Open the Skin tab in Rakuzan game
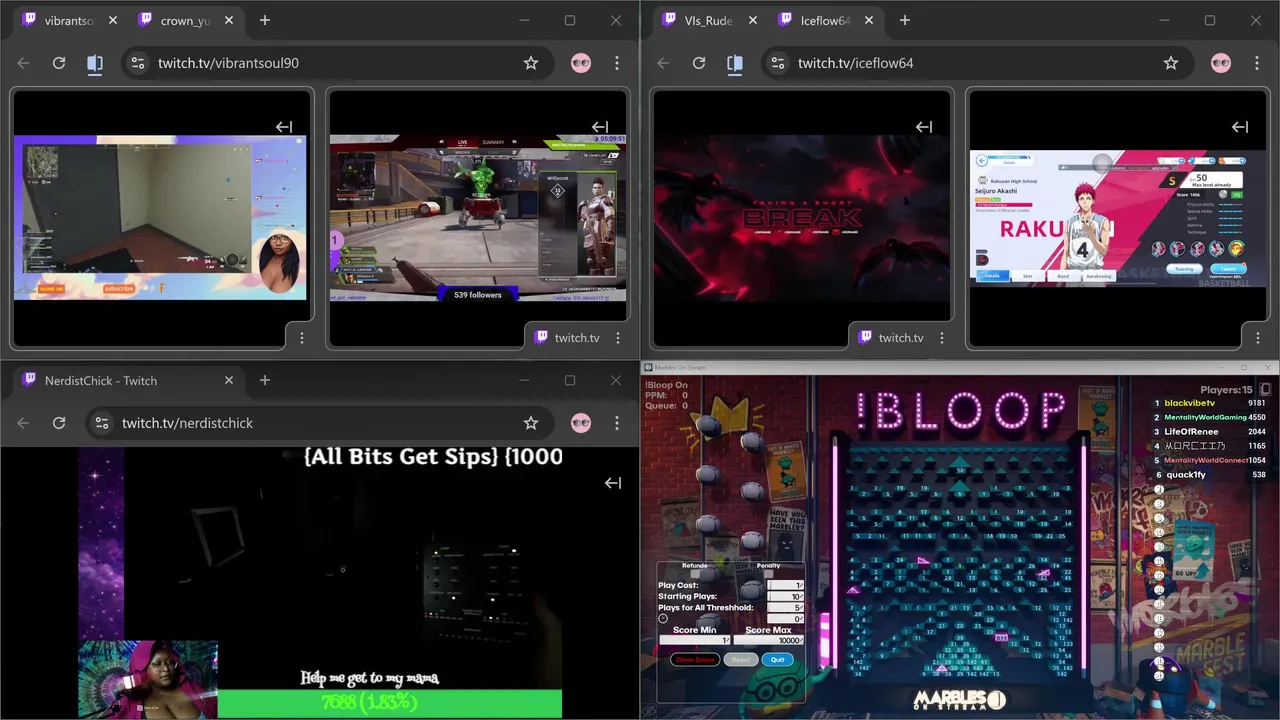 (1027, 276)
